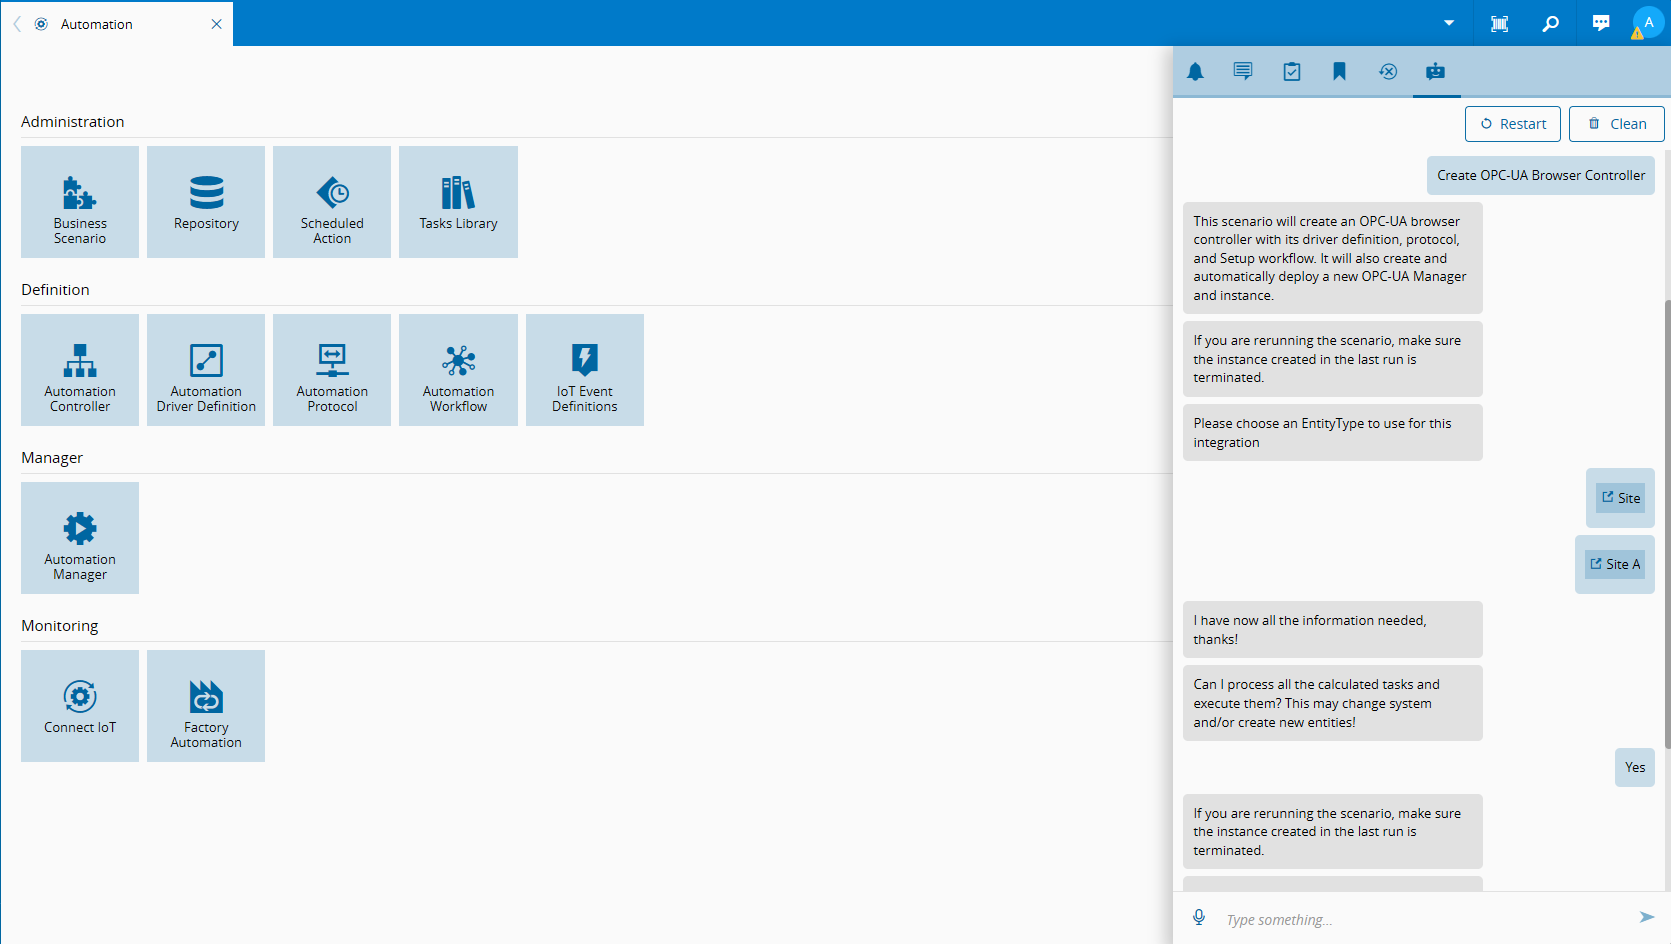Viewport: 1671px width, 944px height.
Task: Open the chat bubble icon in header
Action: point(1601,23)
